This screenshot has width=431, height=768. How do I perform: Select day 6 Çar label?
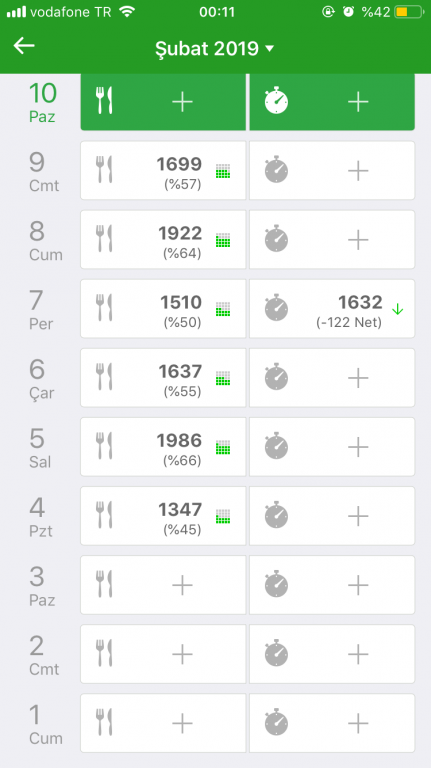tap(42, 379)
